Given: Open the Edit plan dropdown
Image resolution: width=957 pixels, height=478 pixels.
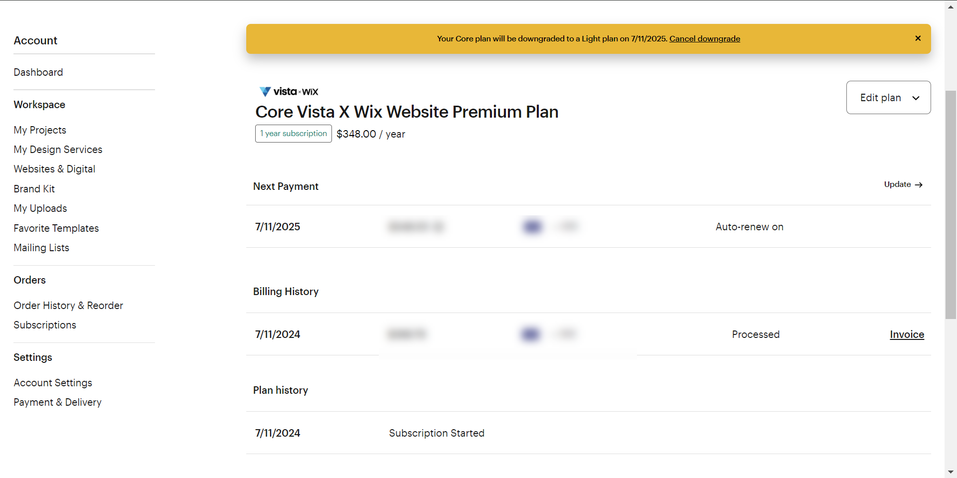Looking at the screenshot, I should [x=888, y=98].
